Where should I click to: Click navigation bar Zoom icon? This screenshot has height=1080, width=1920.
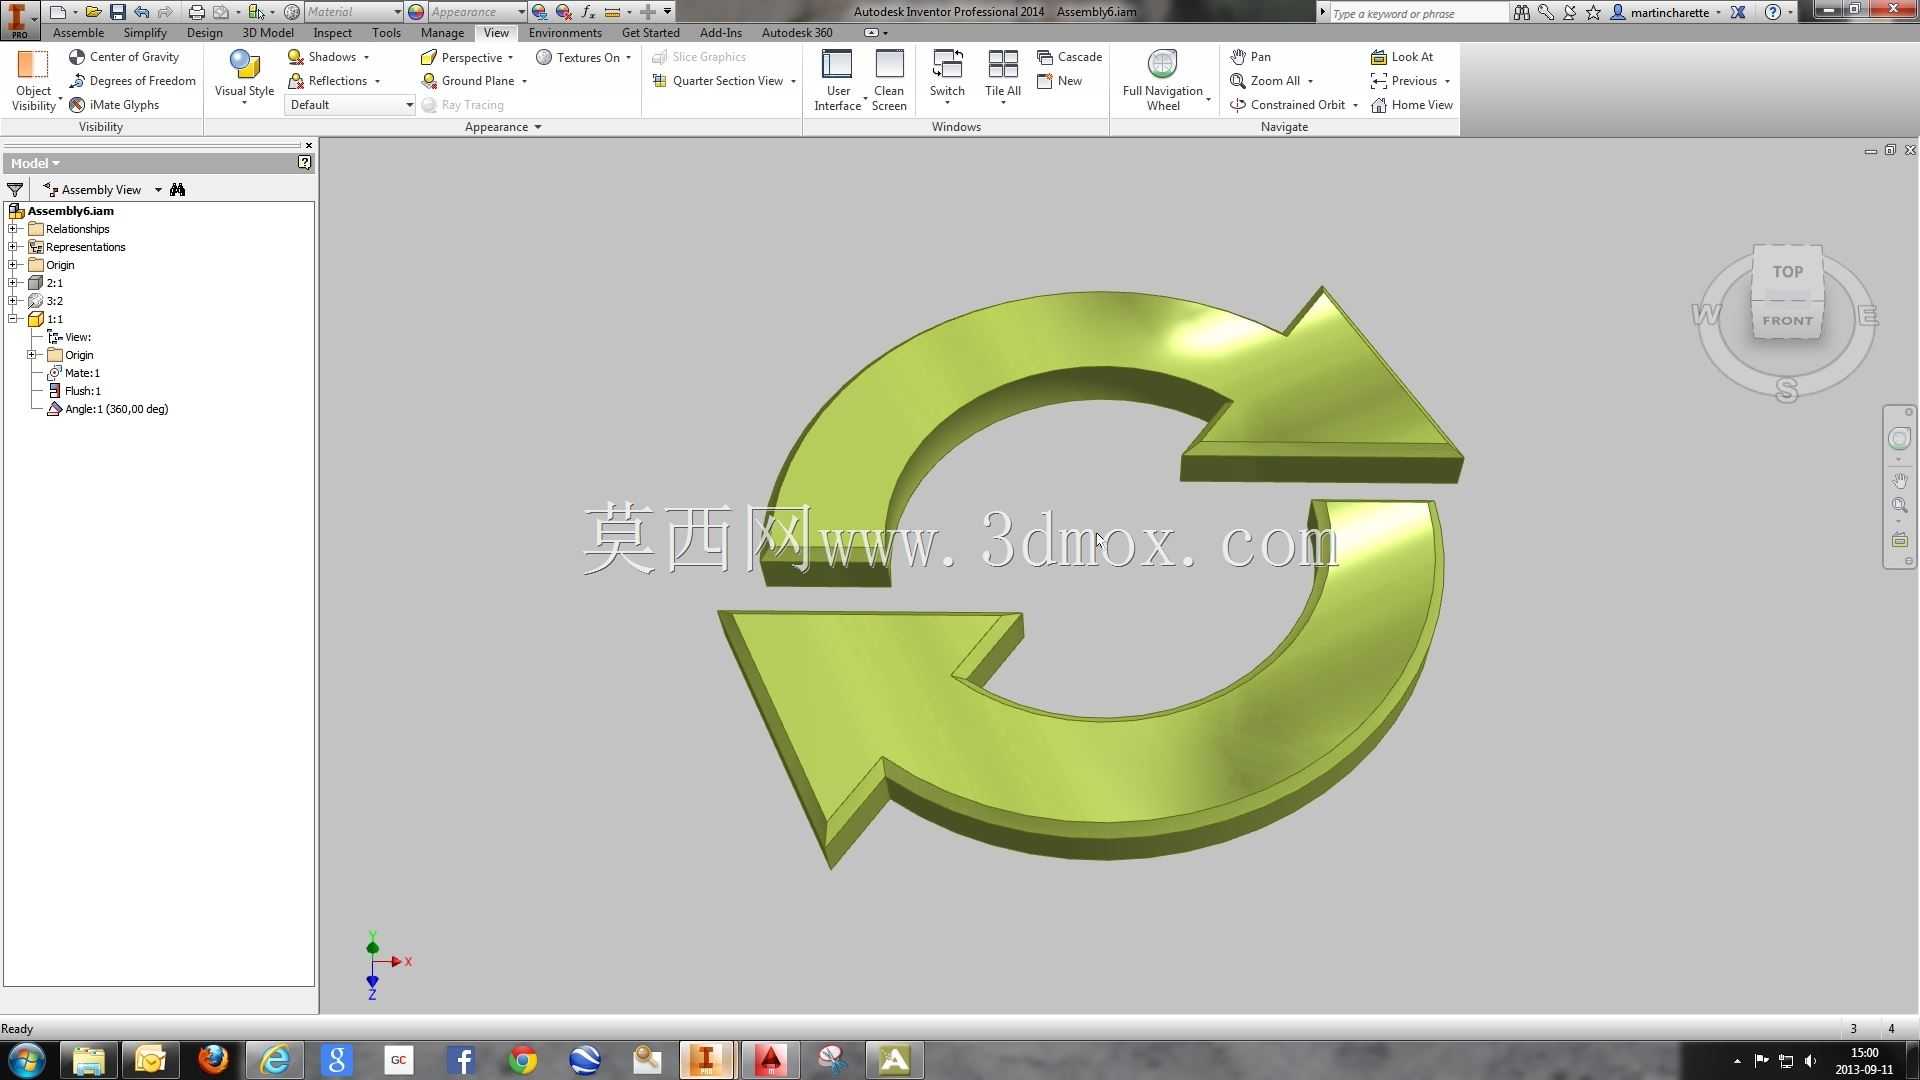pyautogui.click(x=1899, y=506)
